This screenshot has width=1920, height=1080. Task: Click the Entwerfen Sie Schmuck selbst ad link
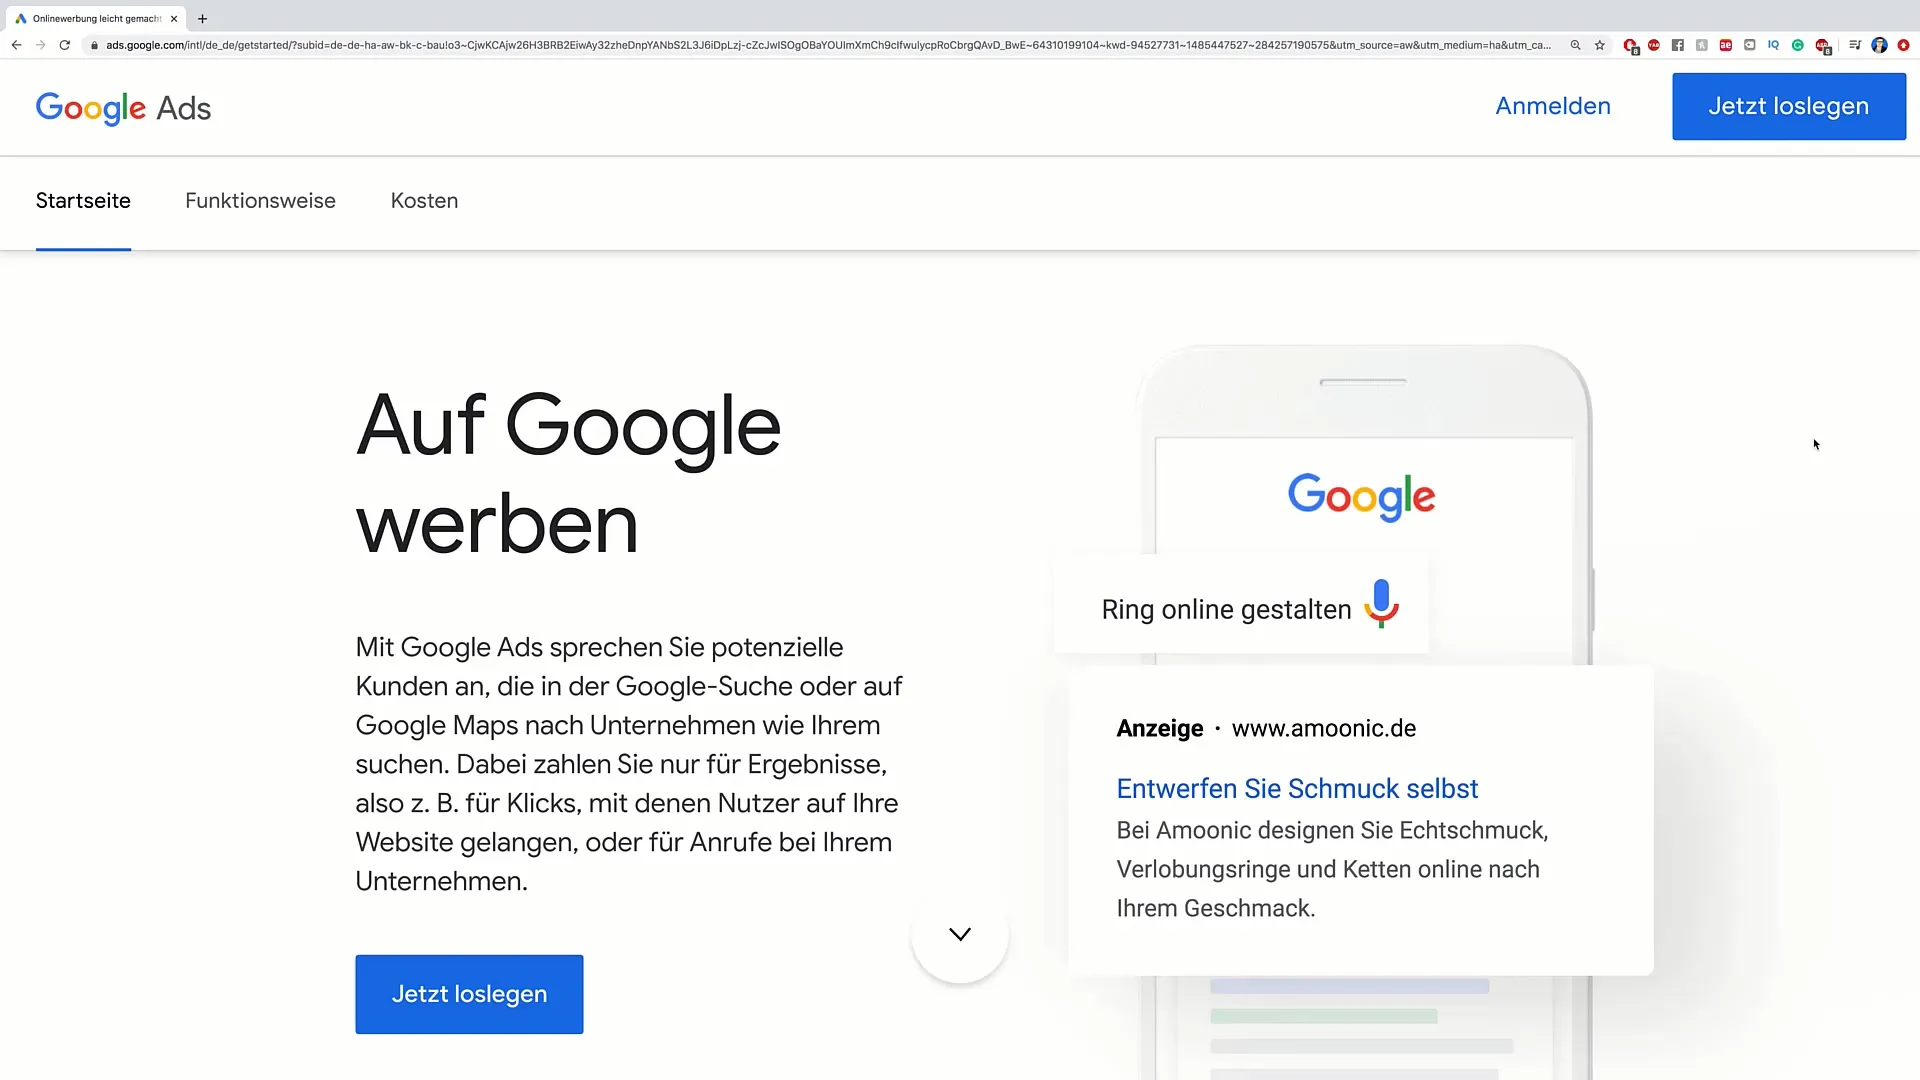pyautogui.click(x=1298, y=789)
